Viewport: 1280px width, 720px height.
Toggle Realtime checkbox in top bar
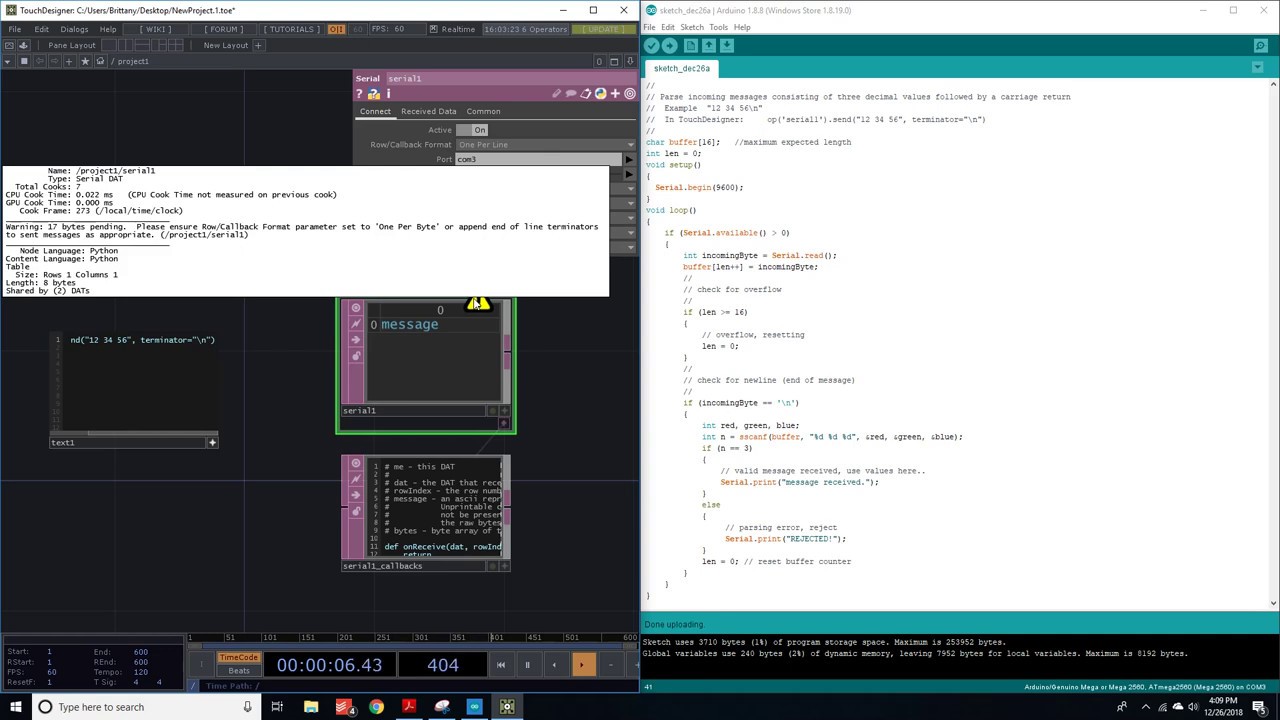(x=434, y=29)
